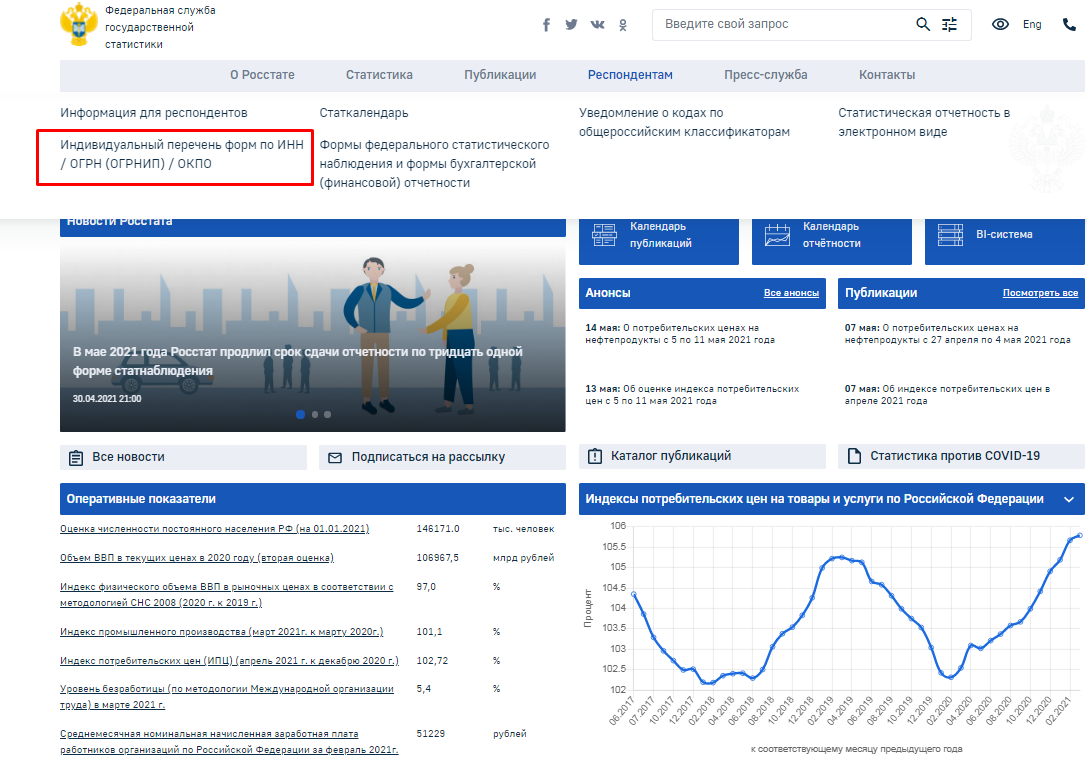Open Rosstat Facebook page icon

point(547,25)
